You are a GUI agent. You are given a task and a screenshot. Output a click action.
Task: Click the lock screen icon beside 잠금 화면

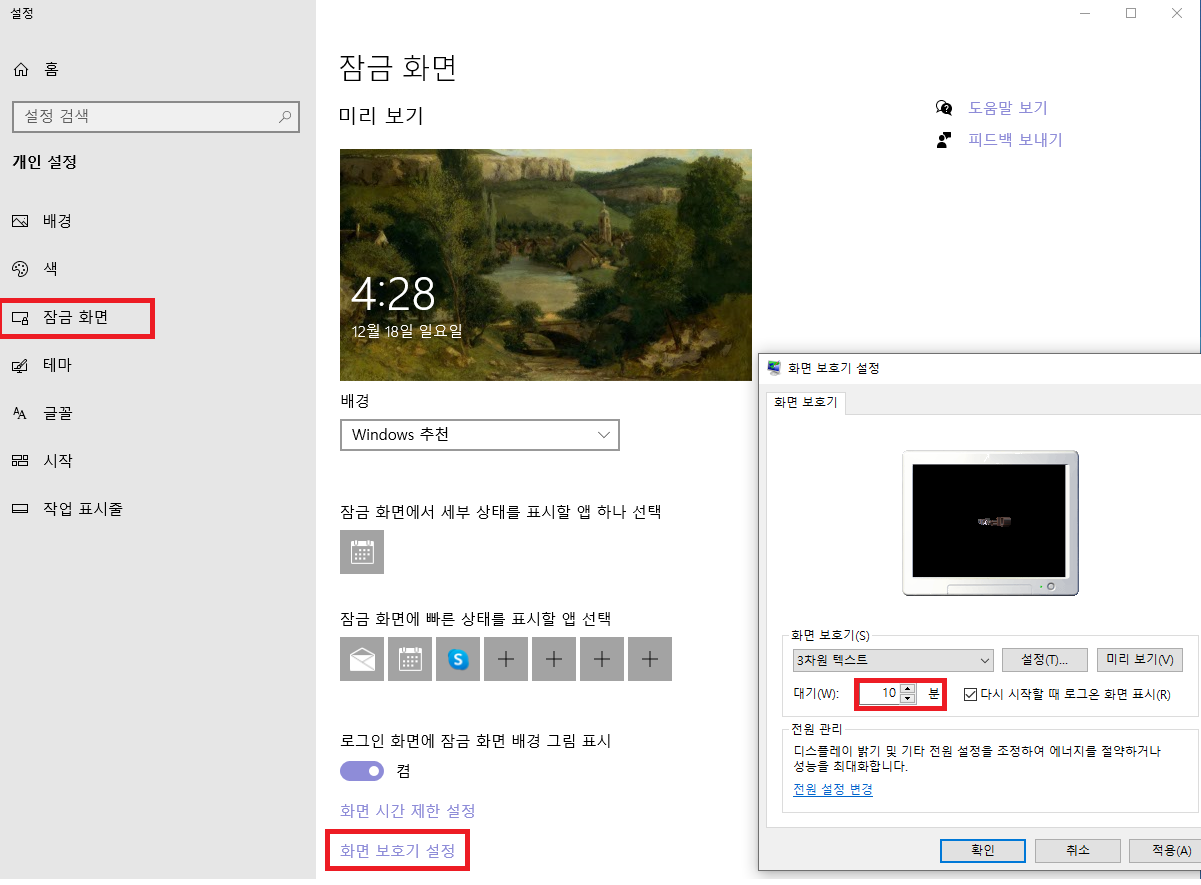pyautogui.click(x=20, y=318)
